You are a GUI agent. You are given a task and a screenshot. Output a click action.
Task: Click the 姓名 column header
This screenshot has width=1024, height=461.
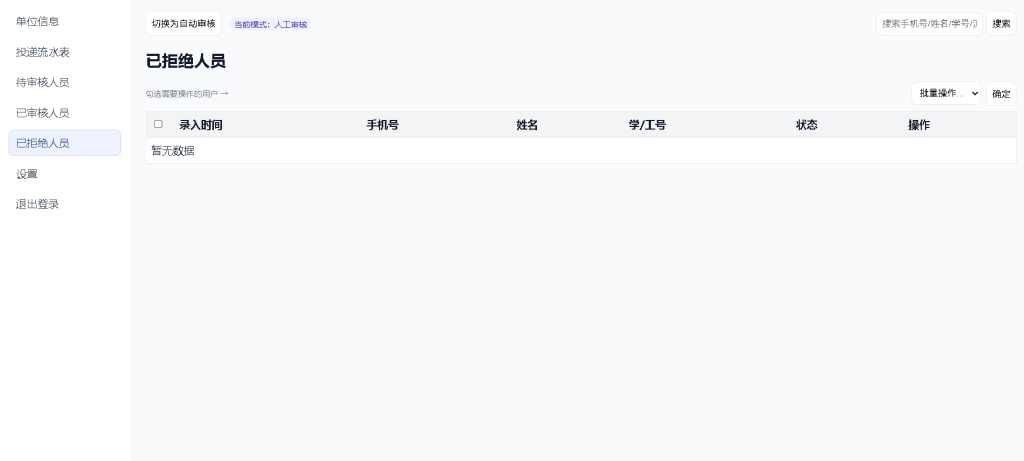click(x=527, y=125)
